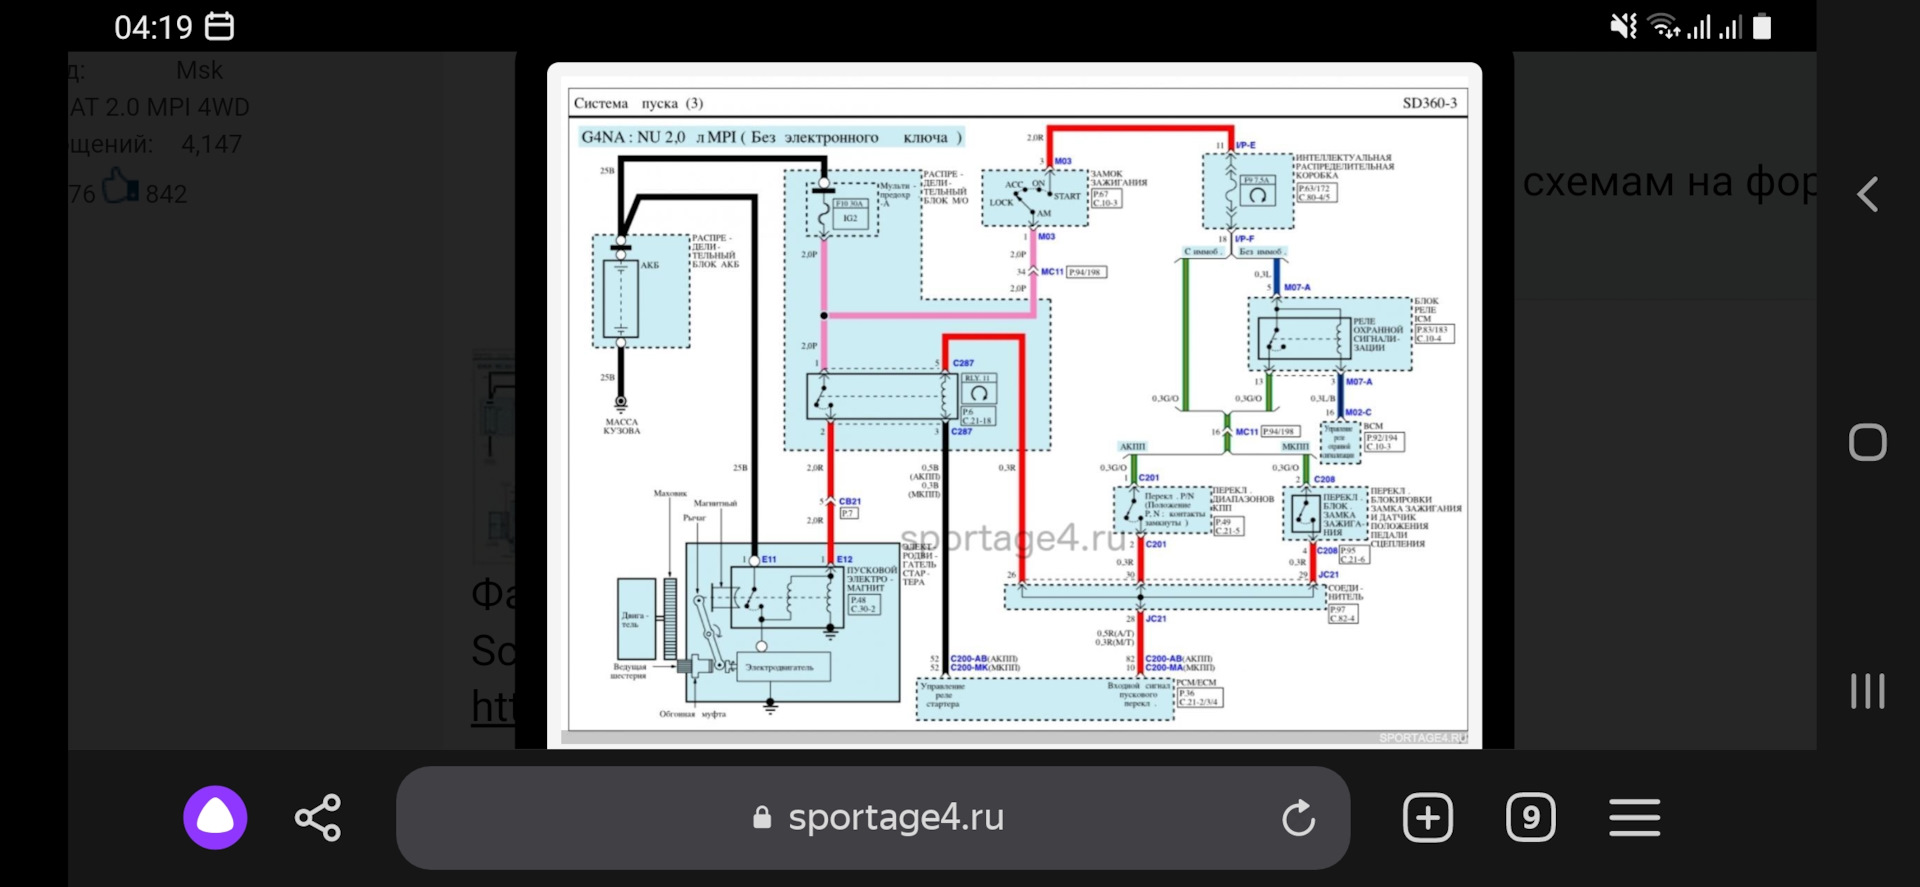Image resolution: width=1920 pixels, height=887 pixels.
Task: Open Android recent apps button
Action: [1867, 691]
